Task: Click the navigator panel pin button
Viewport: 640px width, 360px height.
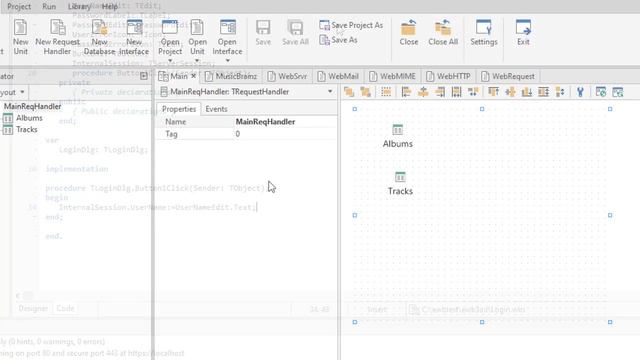Action: tap(144, 76)
